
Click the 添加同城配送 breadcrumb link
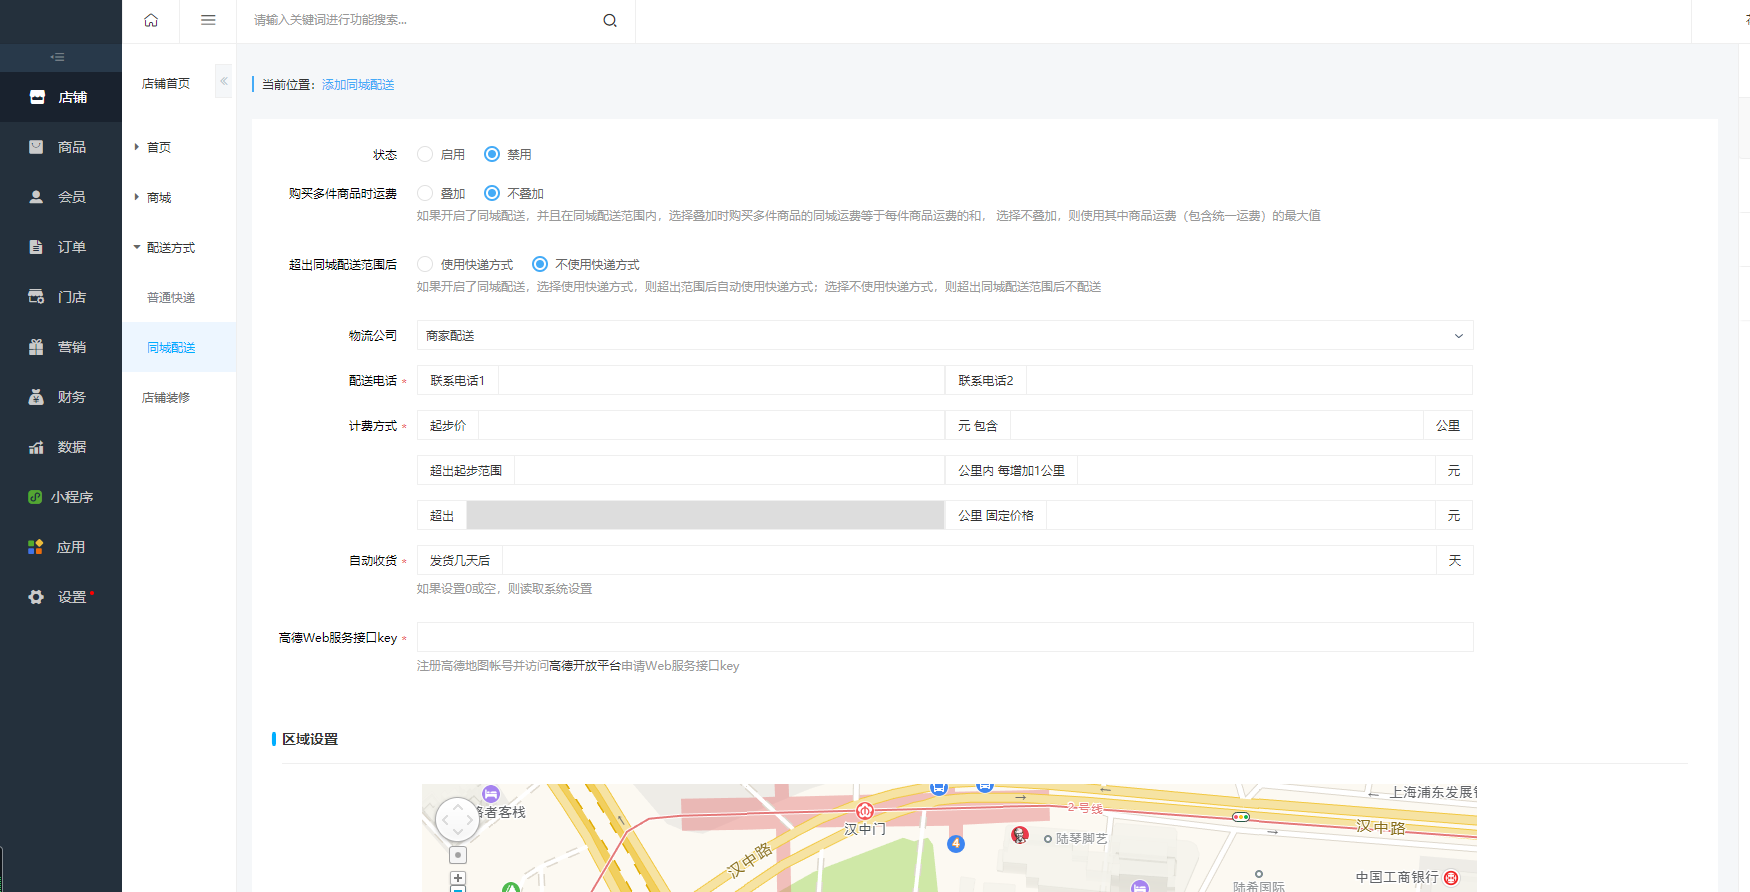point(358,85)
